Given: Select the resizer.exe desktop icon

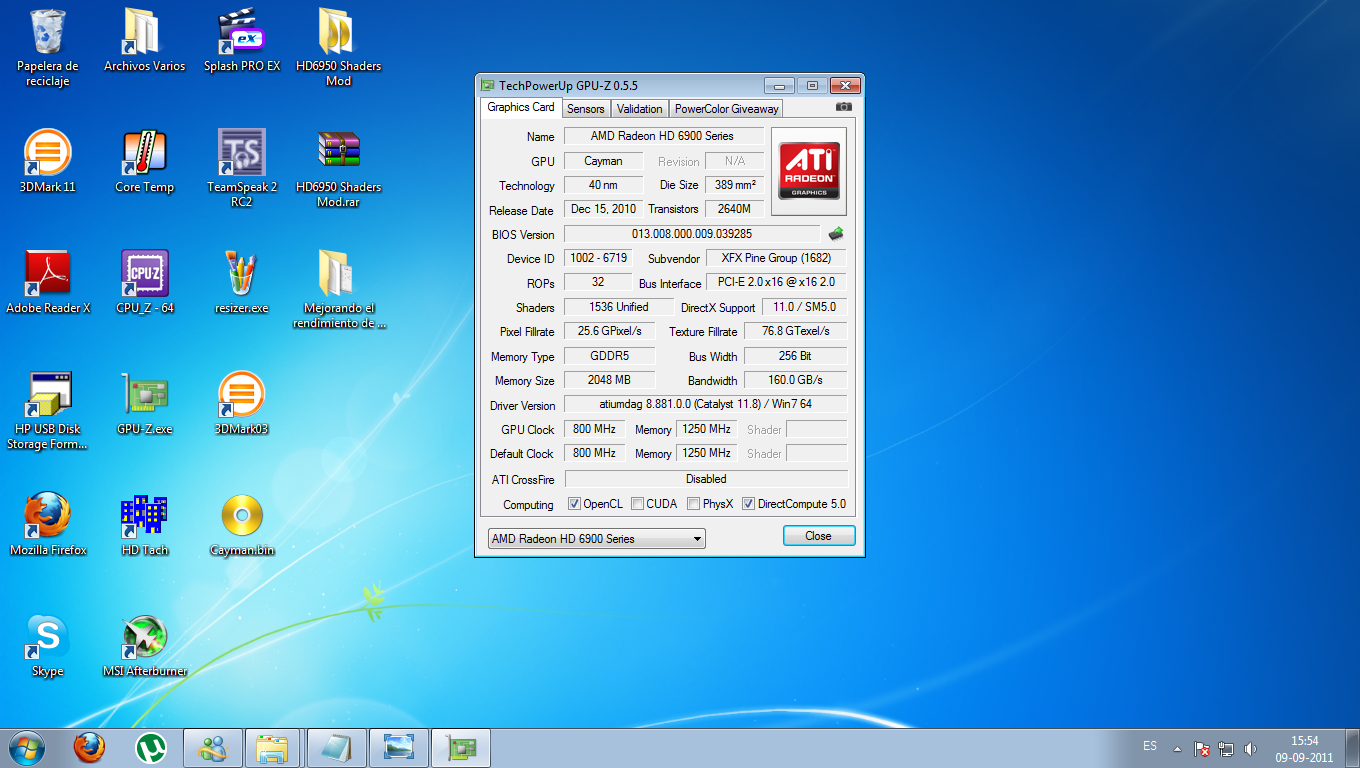Looking at the screenshot, I should tap(241, 274).
